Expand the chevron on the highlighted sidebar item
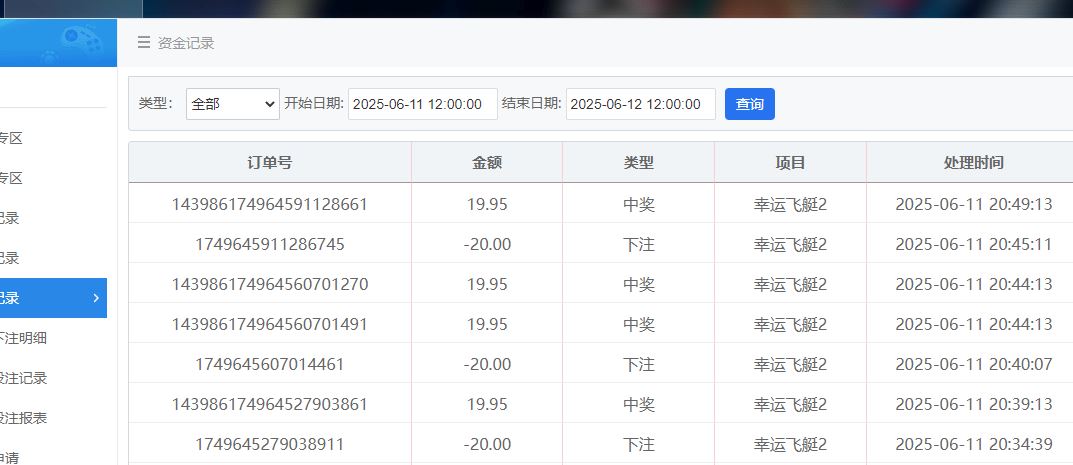Image resolution: width=1073 pixels, height=465 pixels. (x=96, y=298)
